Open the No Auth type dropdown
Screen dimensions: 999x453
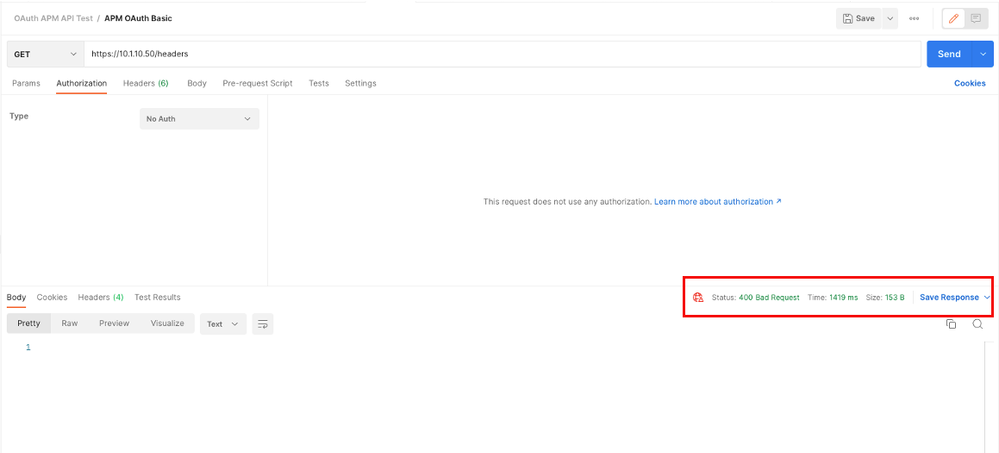(199, 119)
